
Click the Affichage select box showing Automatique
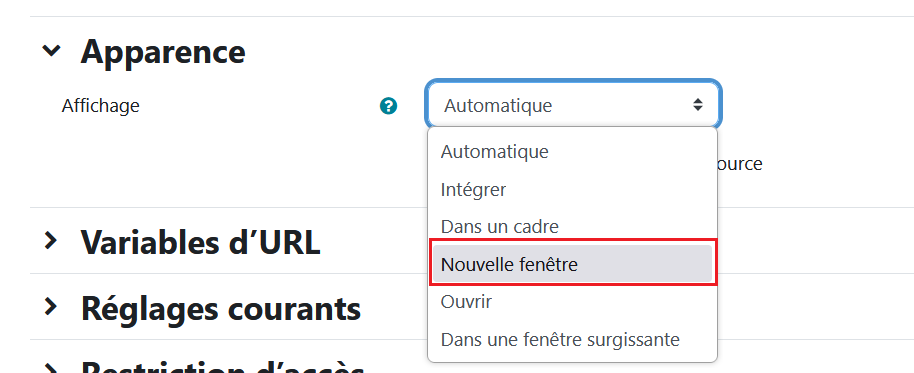pos(574,105)
